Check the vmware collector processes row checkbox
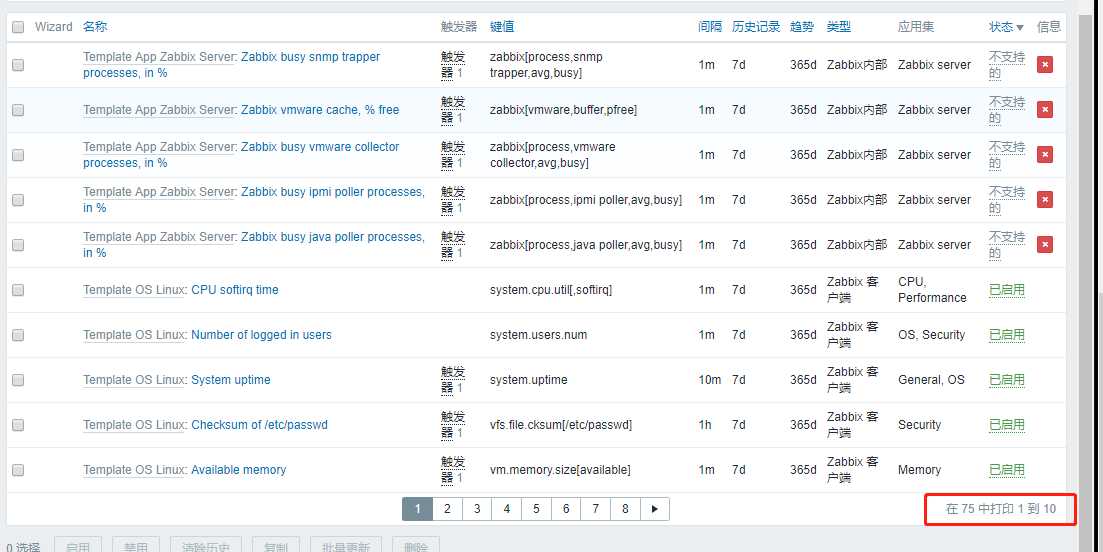1103x552 pixels. tap(18, 155)
